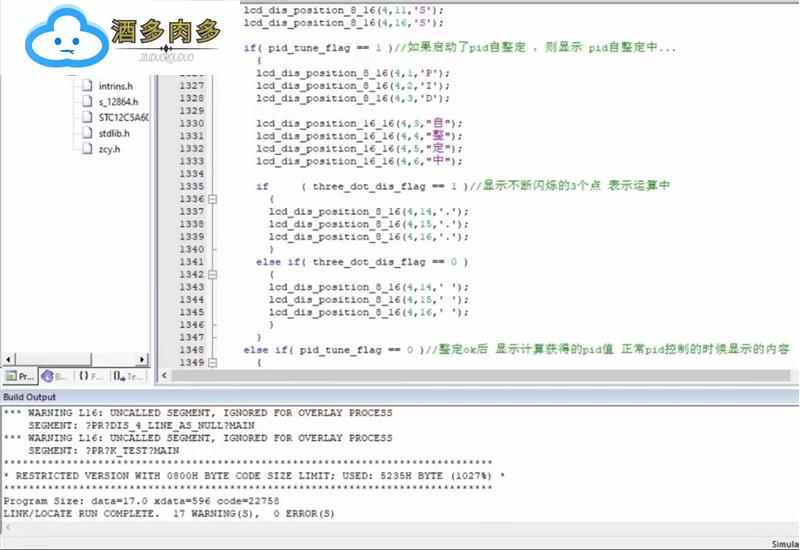Click the lcd_dis_position_8_16(4,2,'I') line

pyautogui.click(x=353, y=85)
